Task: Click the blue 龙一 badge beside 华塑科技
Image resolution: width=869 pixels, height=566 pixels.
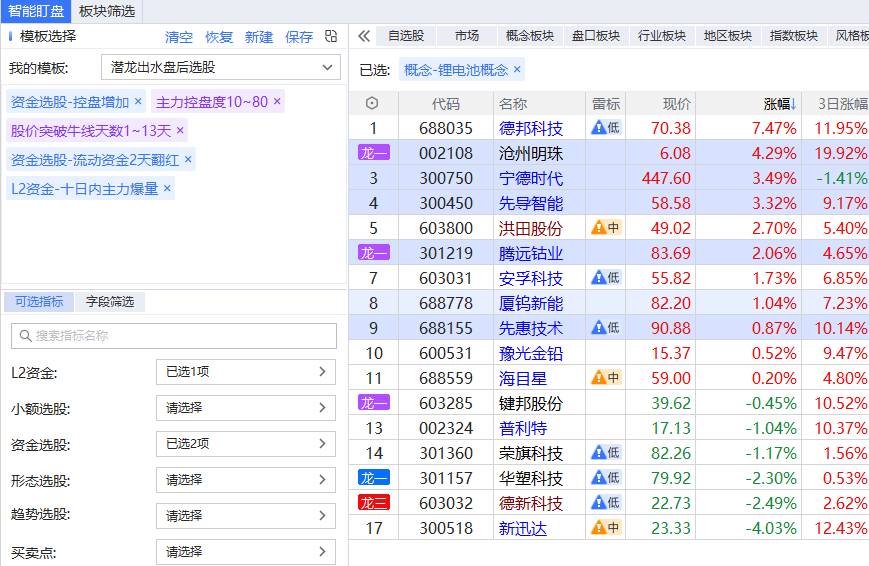Action: point(373,478)
